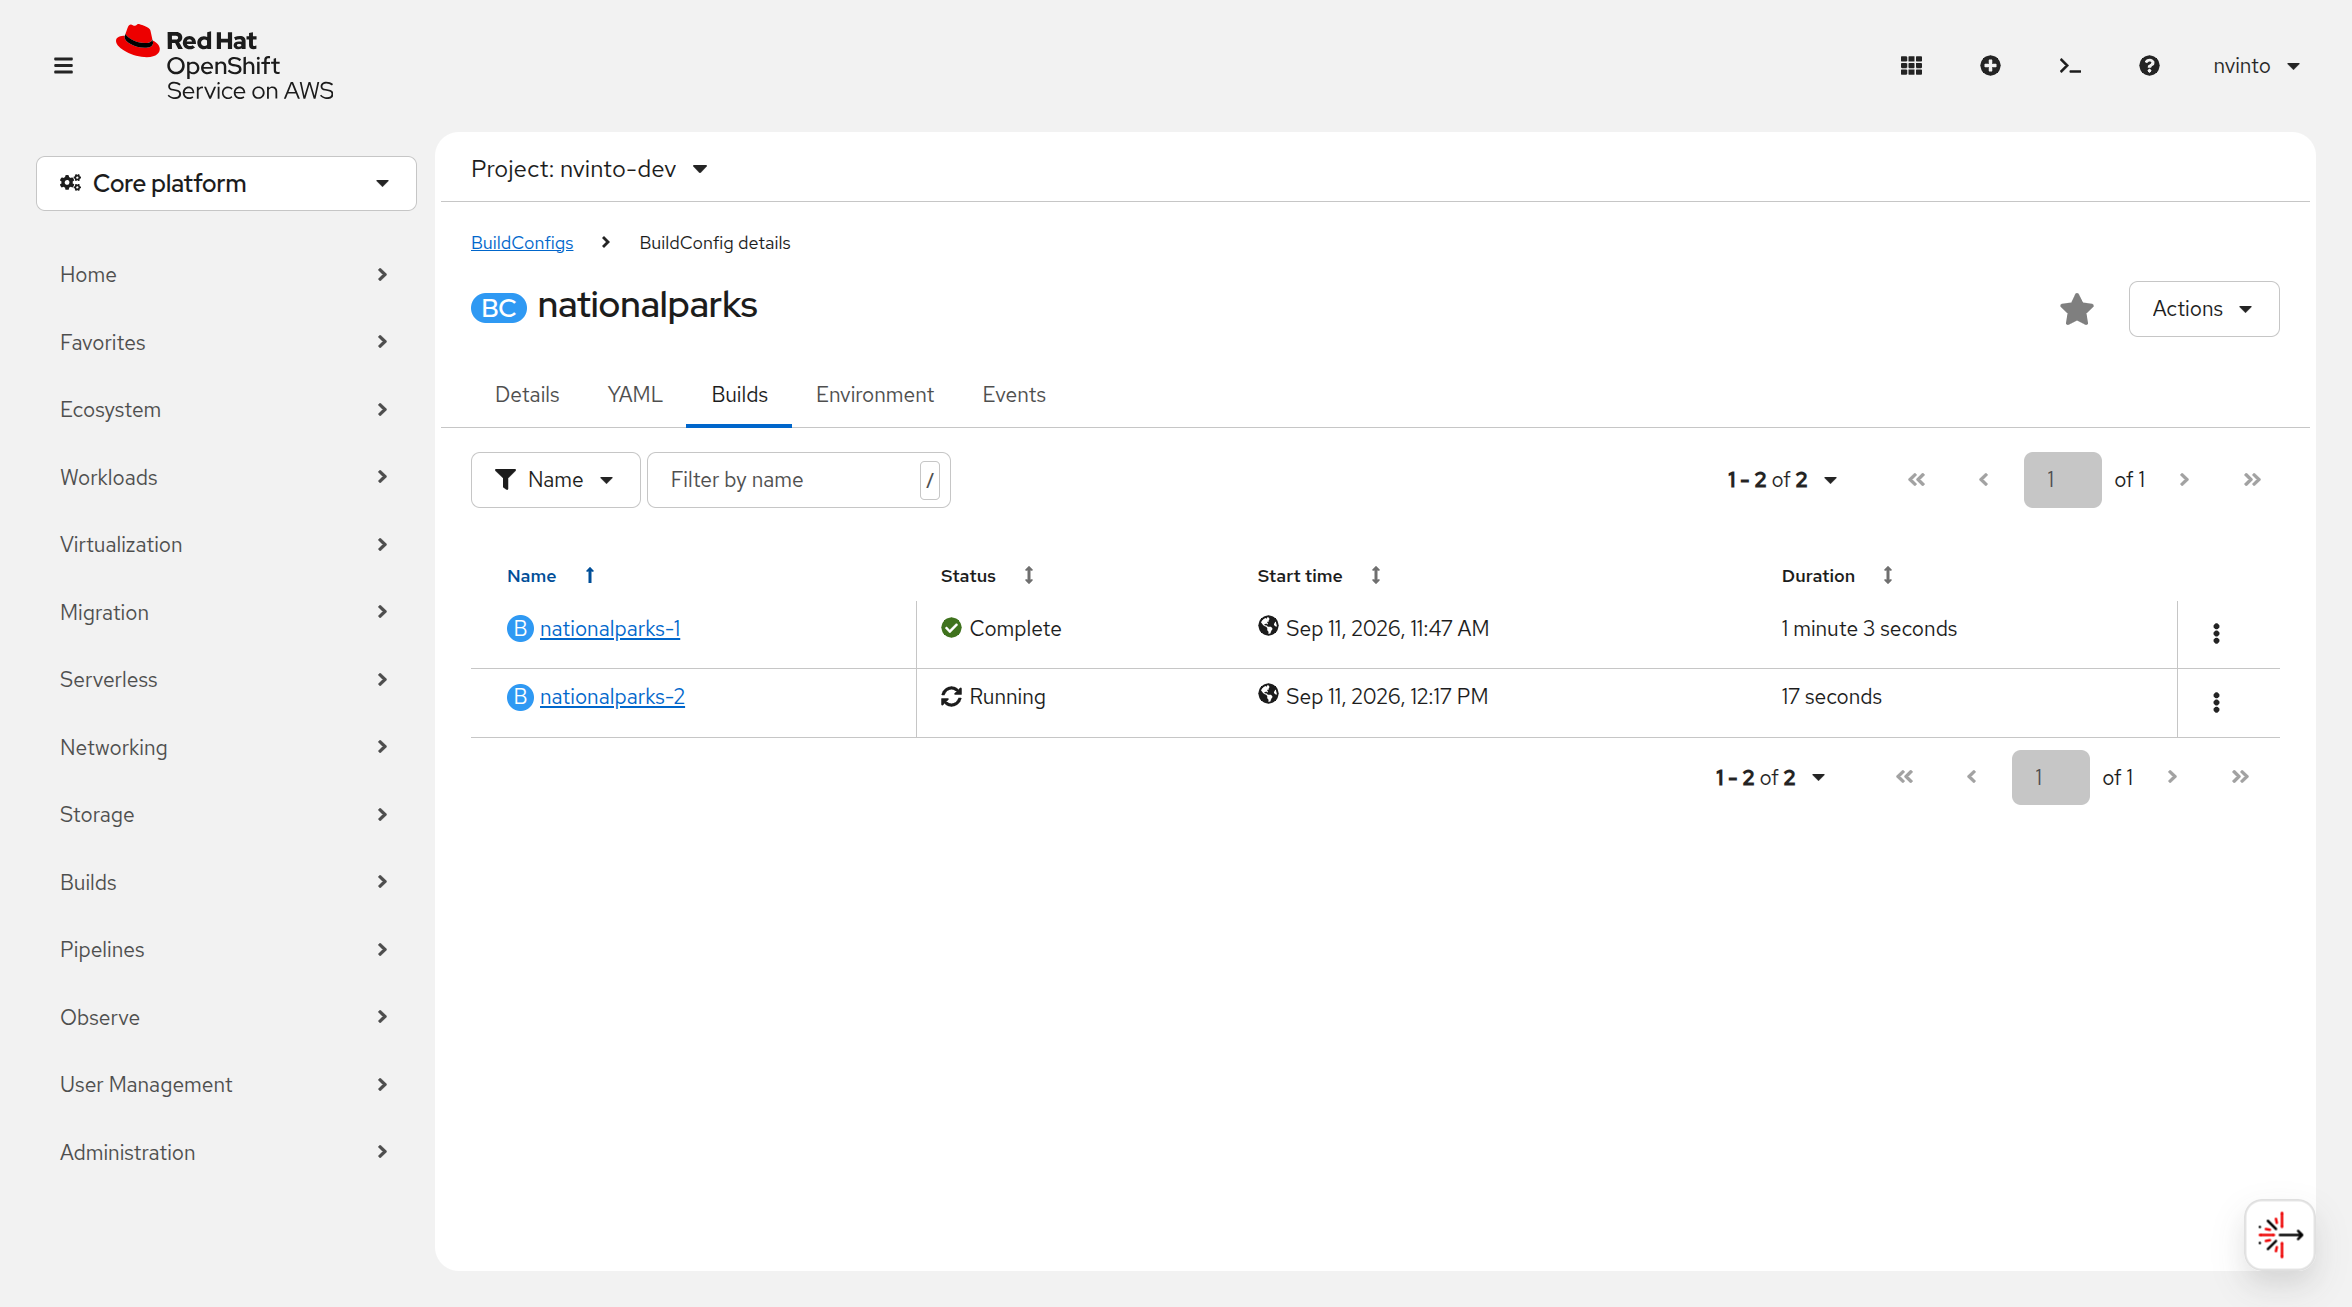
Task: Follow the BuildConfigs breadcrumb link
Action: [x=522, y=243]
